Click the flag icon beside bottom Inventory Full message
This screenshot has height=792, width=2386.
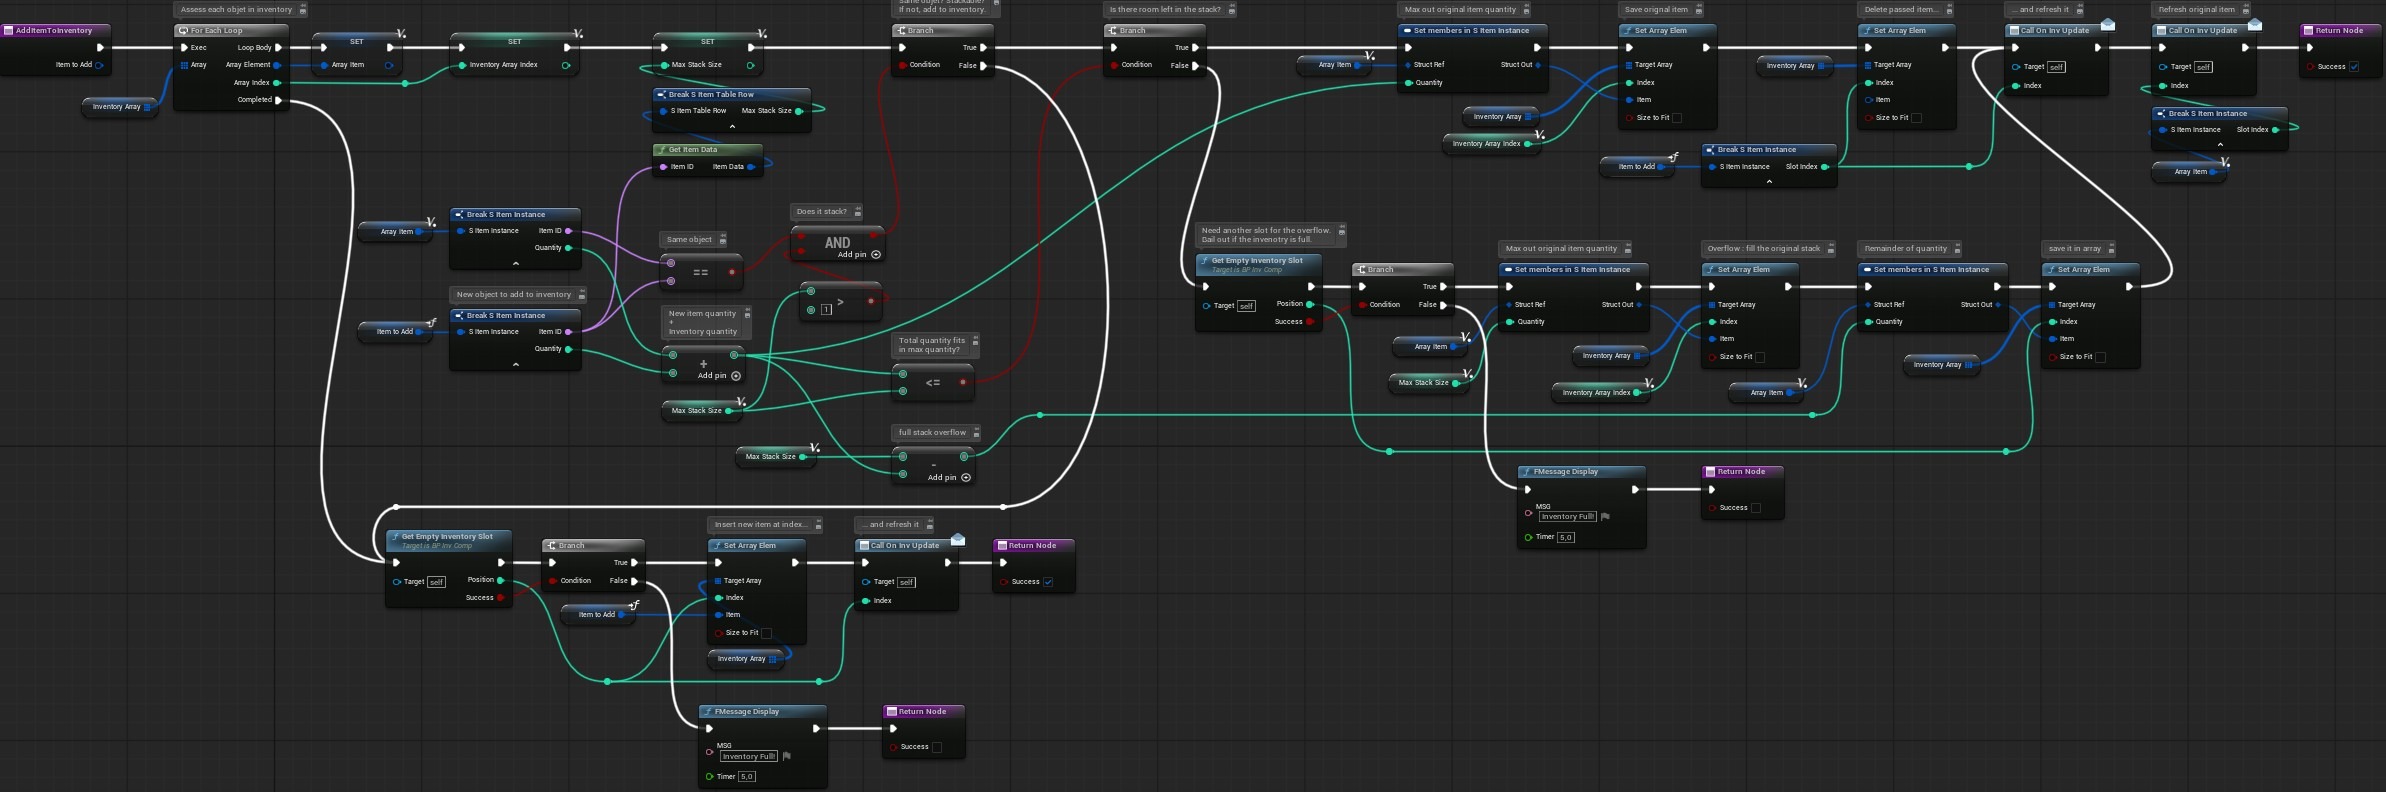(787, 756)
